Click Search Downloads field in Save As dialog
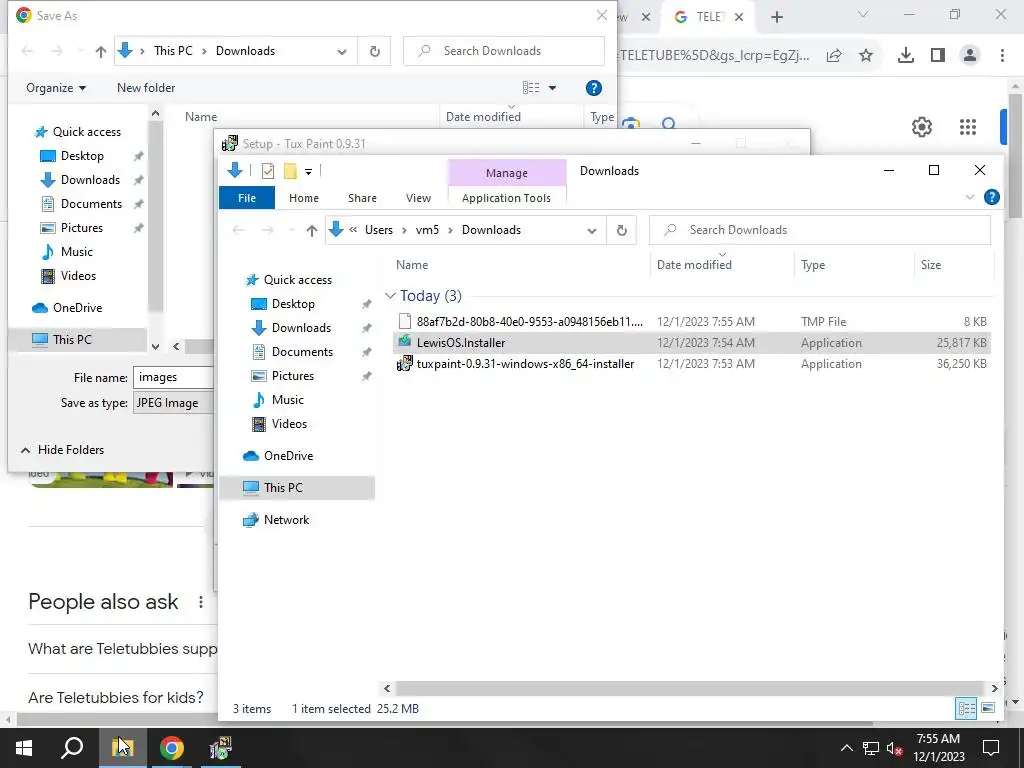Image resolution: width=1024 pixels, height=768 pixels. pyautogui.click(x=504, y=51)
